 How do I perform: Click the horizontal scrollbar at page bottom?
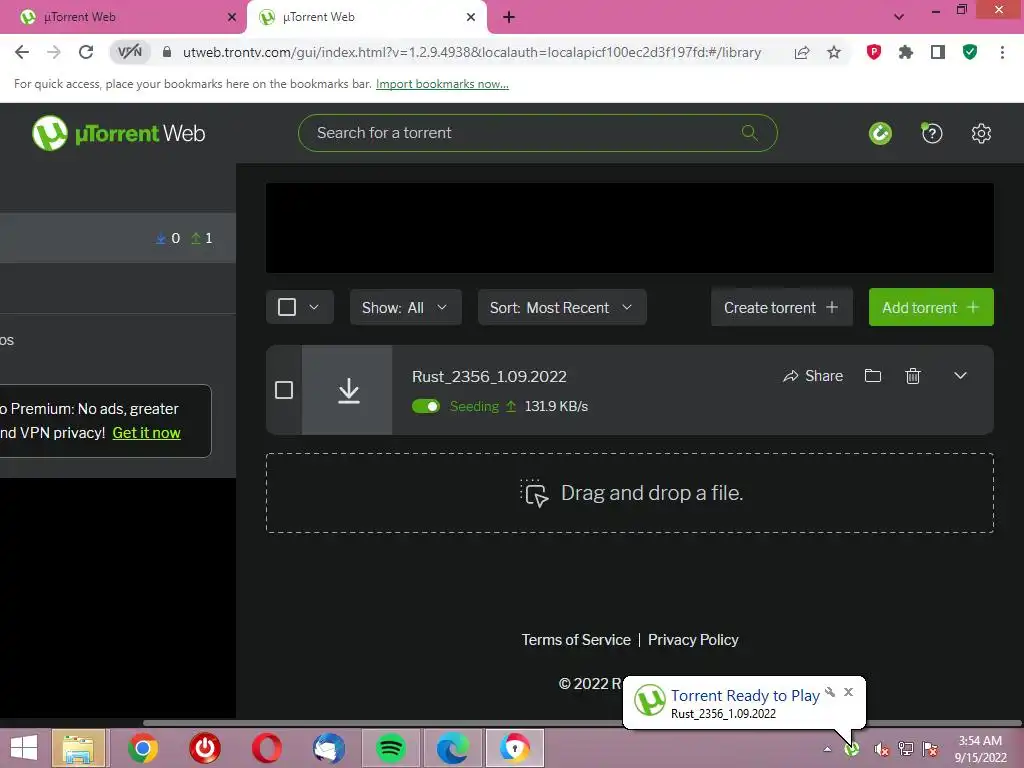581,723
